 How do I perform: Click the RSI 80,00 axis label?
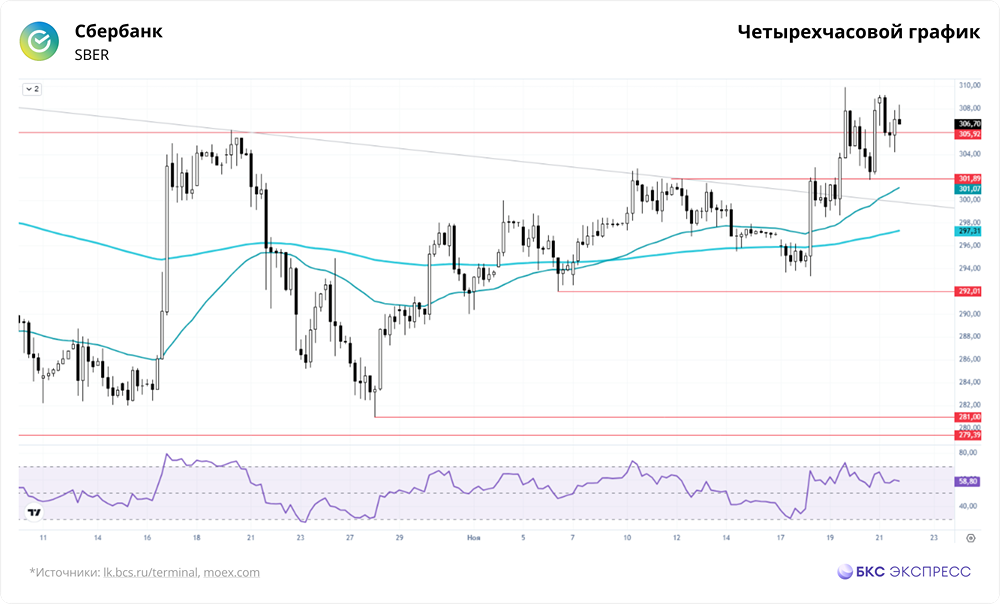coord(967,452)
